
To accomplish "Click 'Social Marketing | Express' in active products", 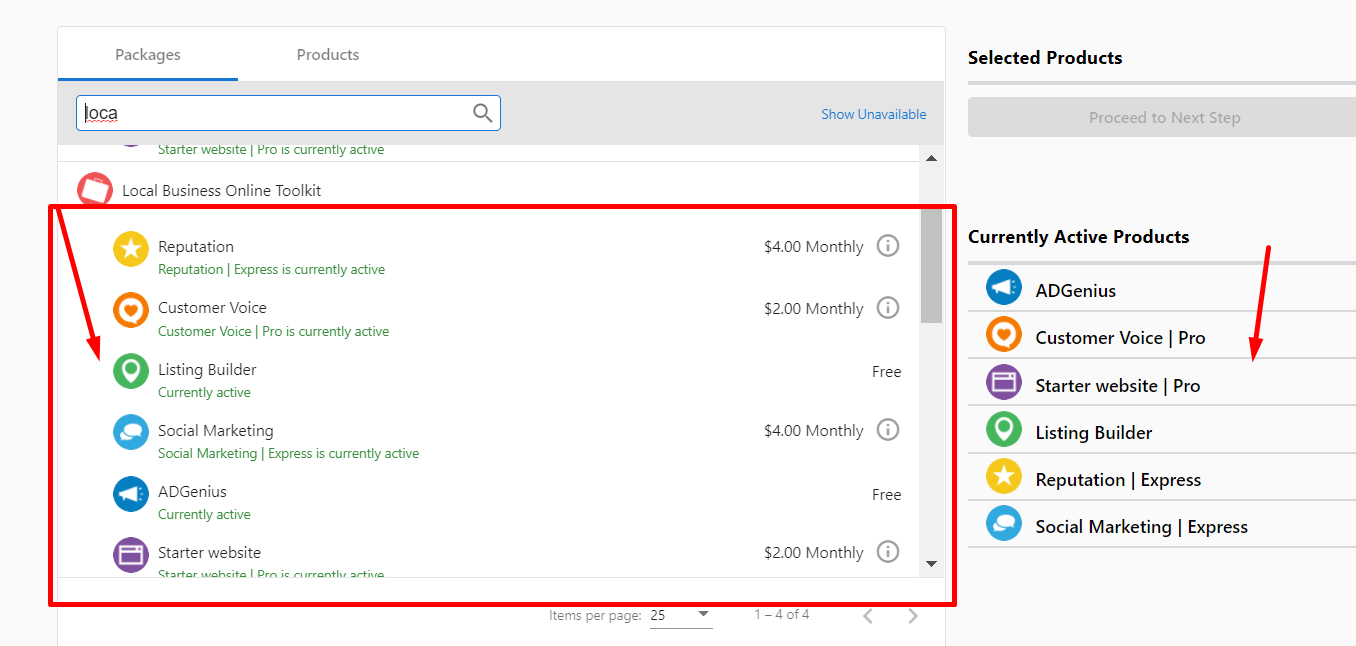I will coord(1142,527).
